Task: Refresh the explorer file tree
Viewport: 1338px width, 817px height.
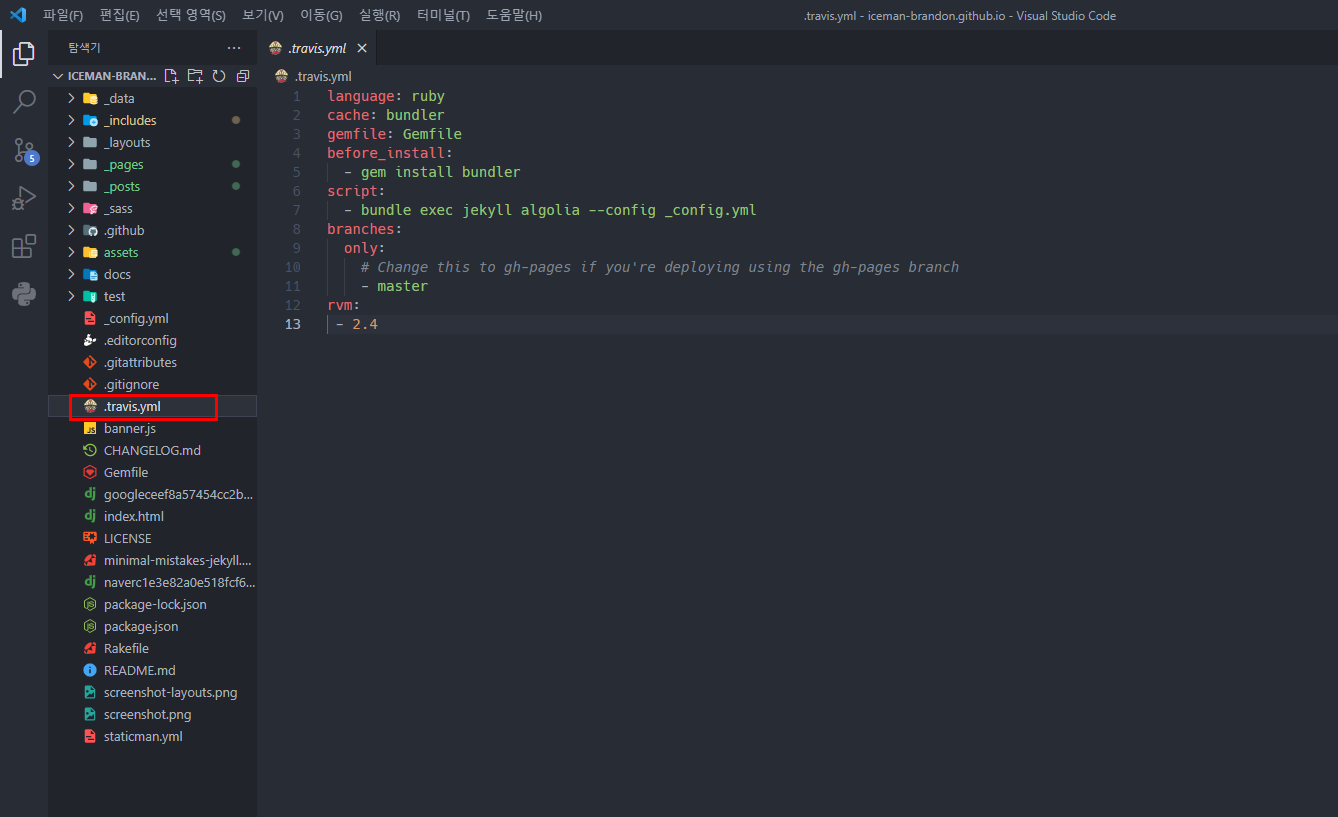Action: click(219, 76)
